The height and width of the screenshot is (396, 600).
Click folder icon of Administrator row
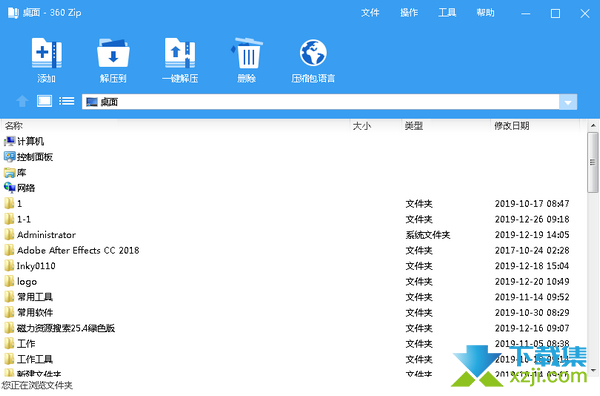tap(9, 235)
